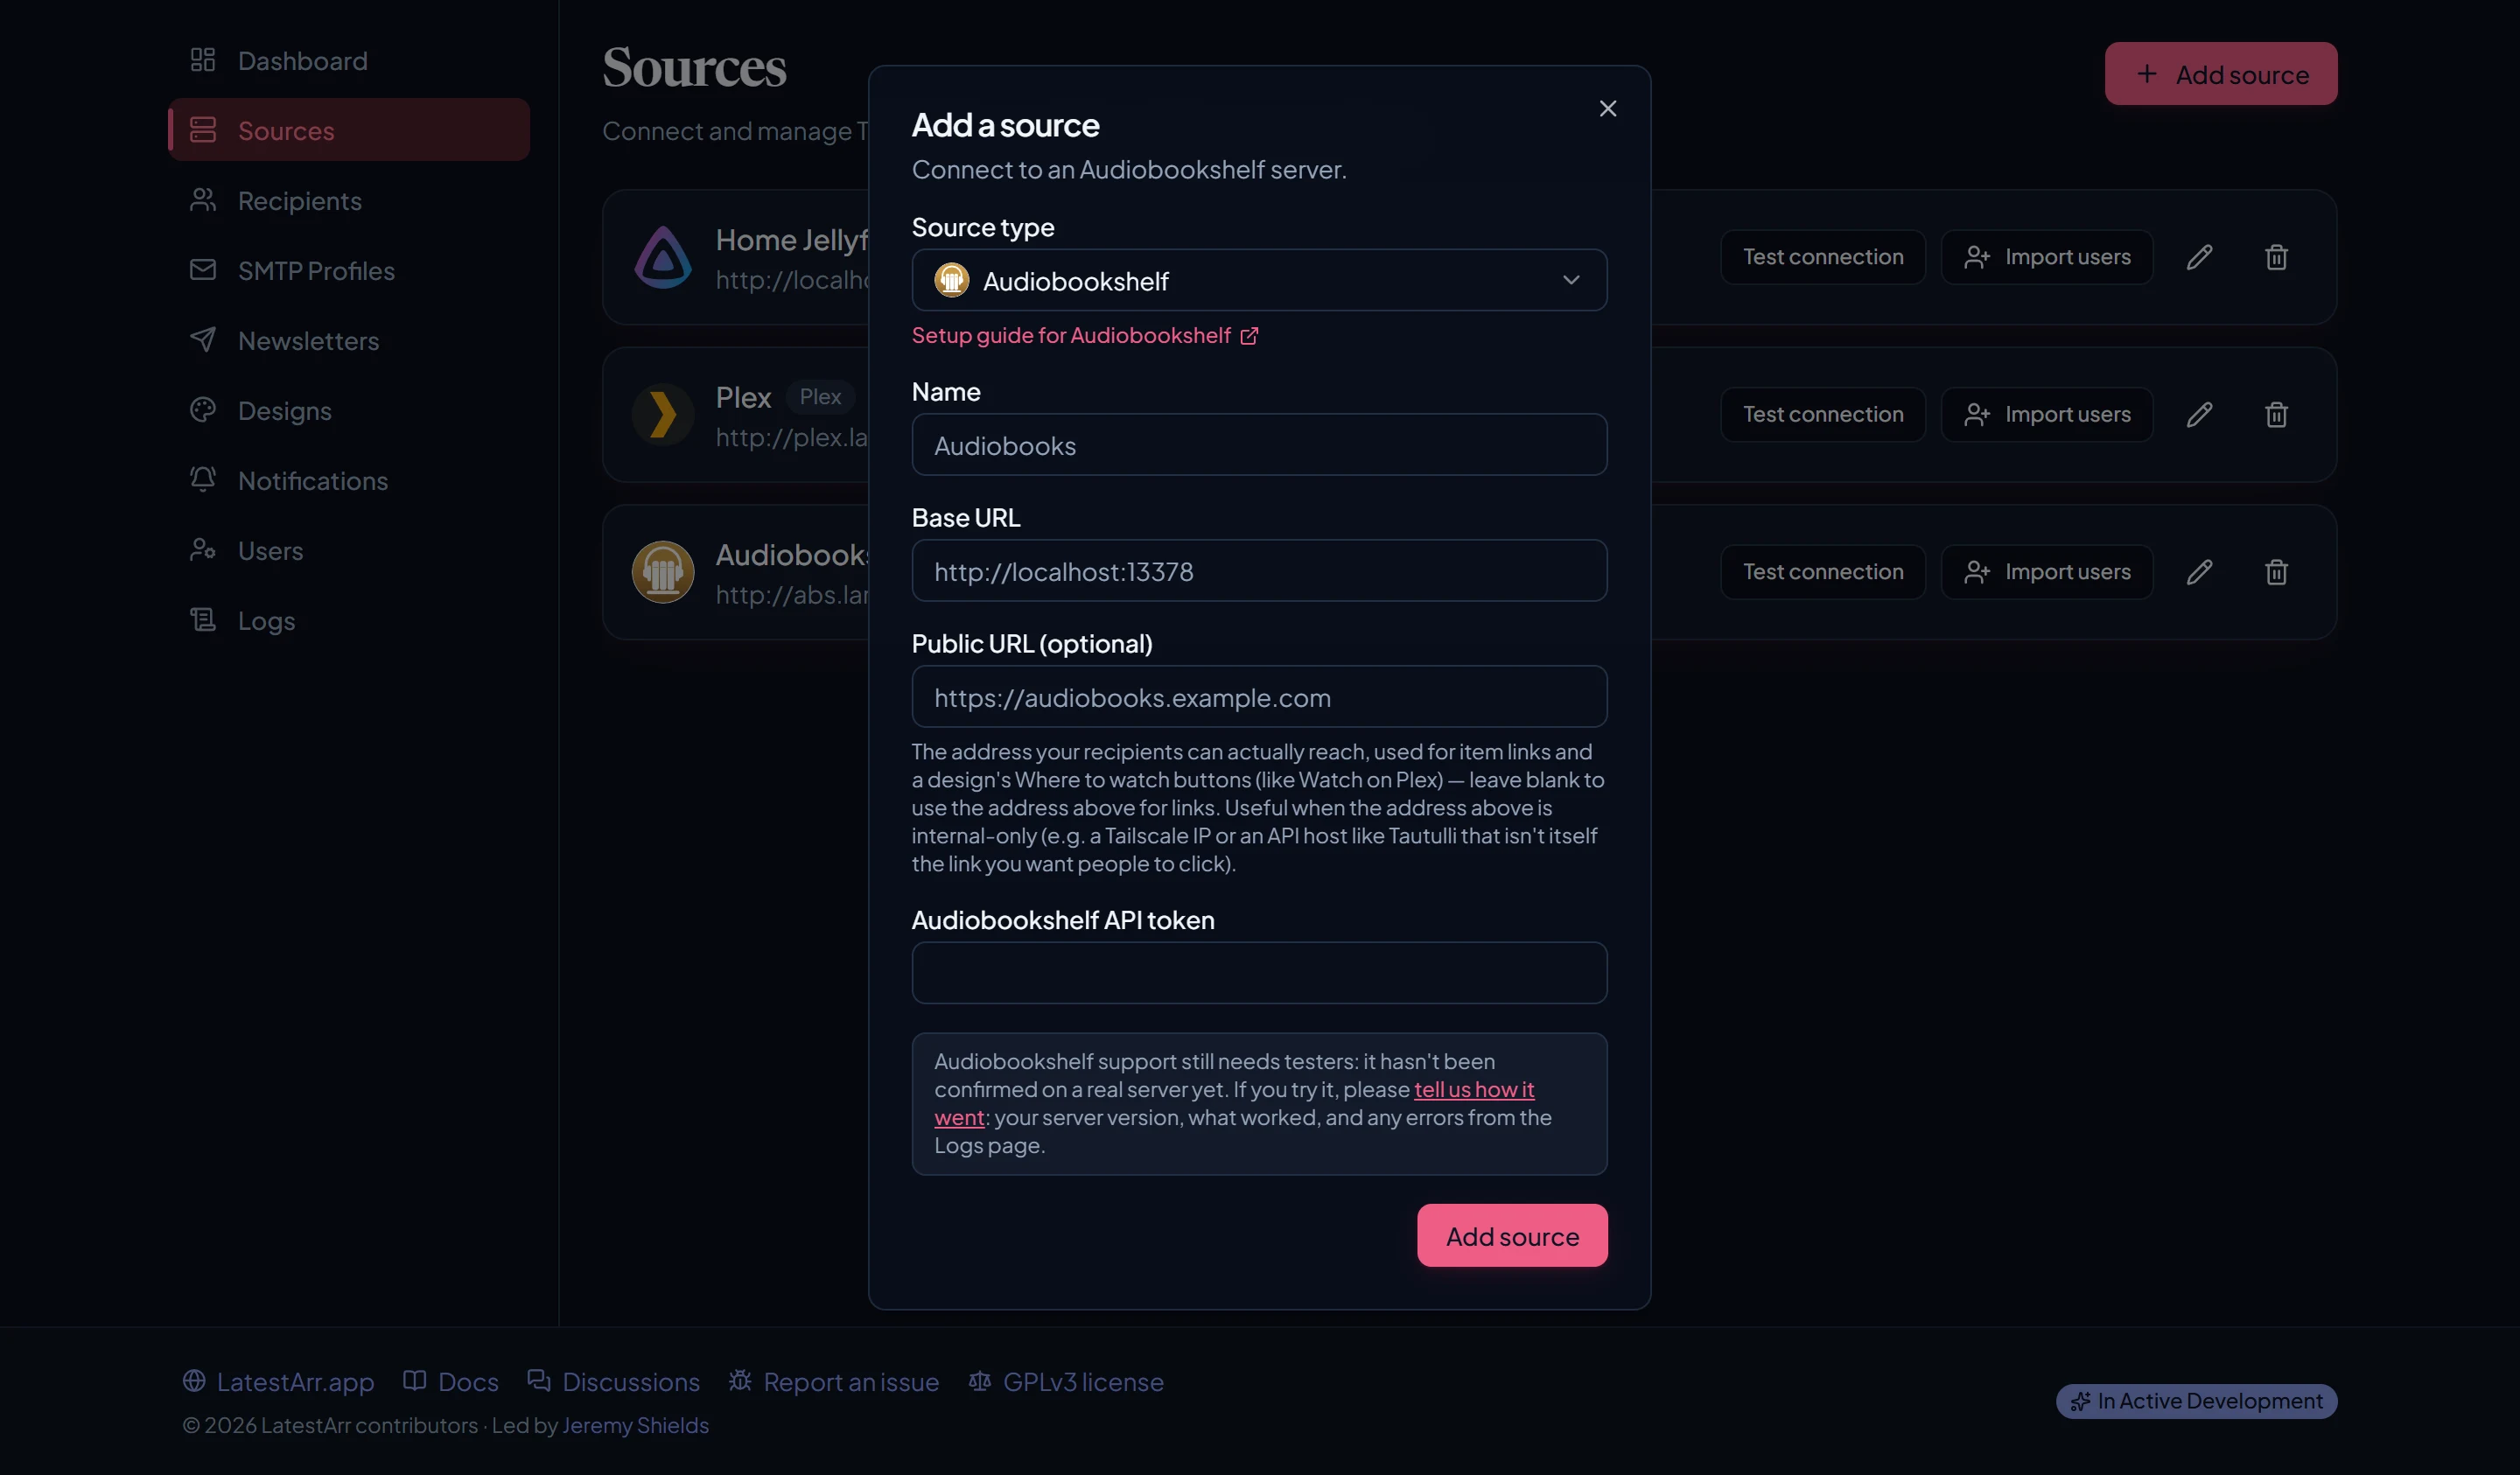This screenshot has height=1475, width=2520.
Task: Open the Source type dropdown
Action: pyautogui.click(x=1259, y=281)
